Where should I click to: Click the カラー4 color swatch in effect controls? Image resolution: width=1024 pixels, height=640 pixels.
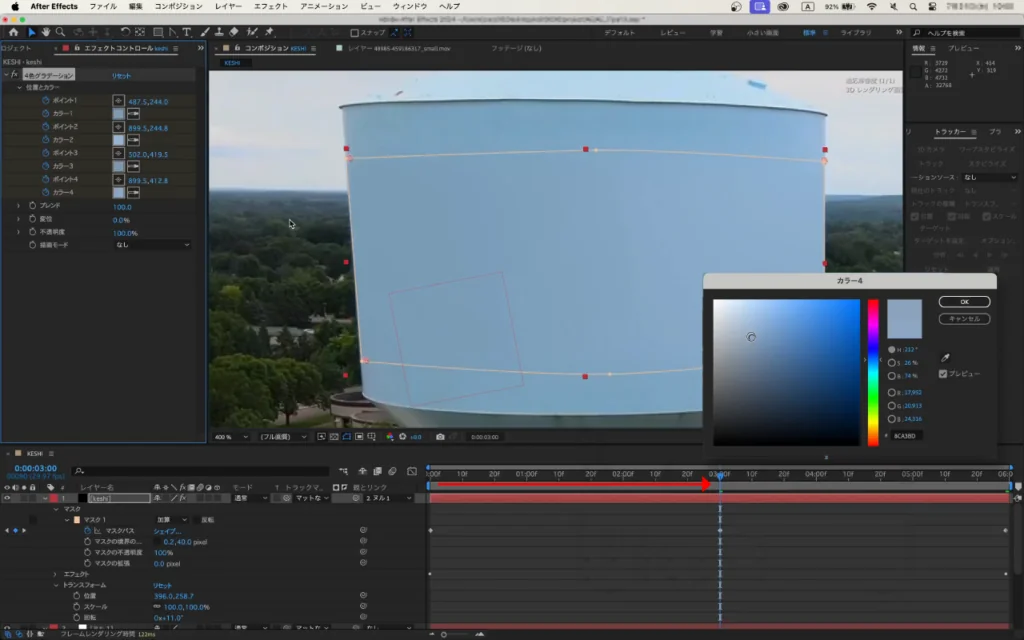point(118,193)
